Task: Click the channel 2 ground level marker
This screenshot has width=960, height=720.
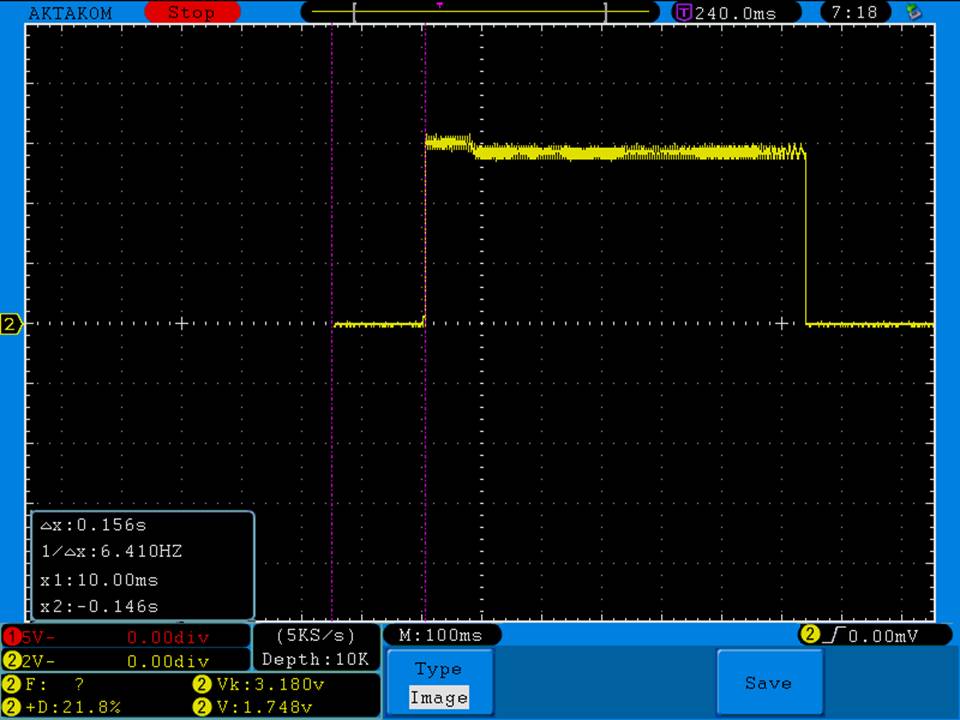Action: coord(10,324)
